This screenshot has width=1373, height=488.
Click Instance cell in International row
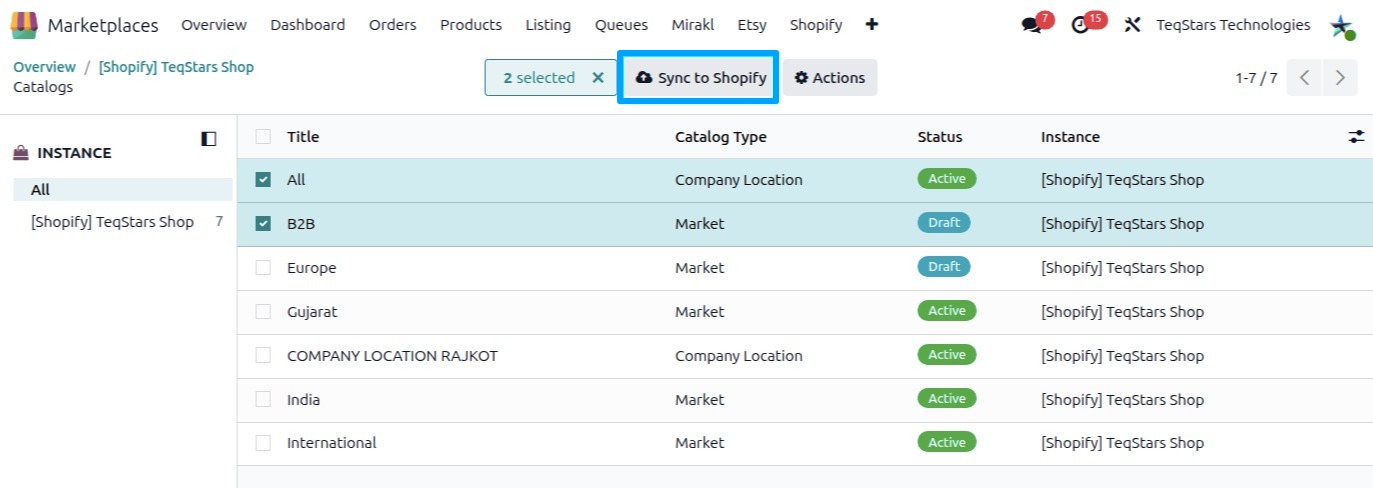point(1122,443)
